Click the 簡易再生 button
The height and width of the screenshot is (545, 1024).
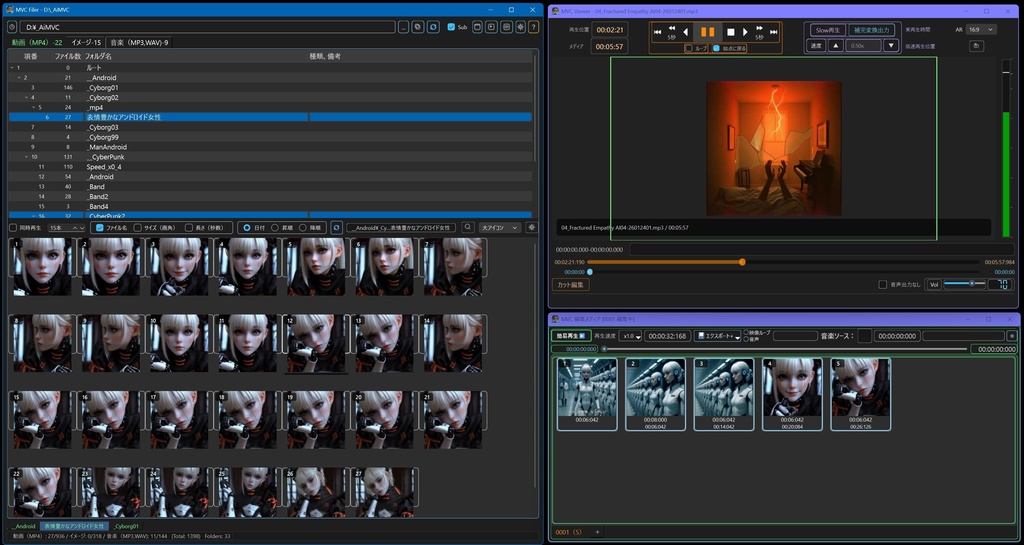click(571, 336)
